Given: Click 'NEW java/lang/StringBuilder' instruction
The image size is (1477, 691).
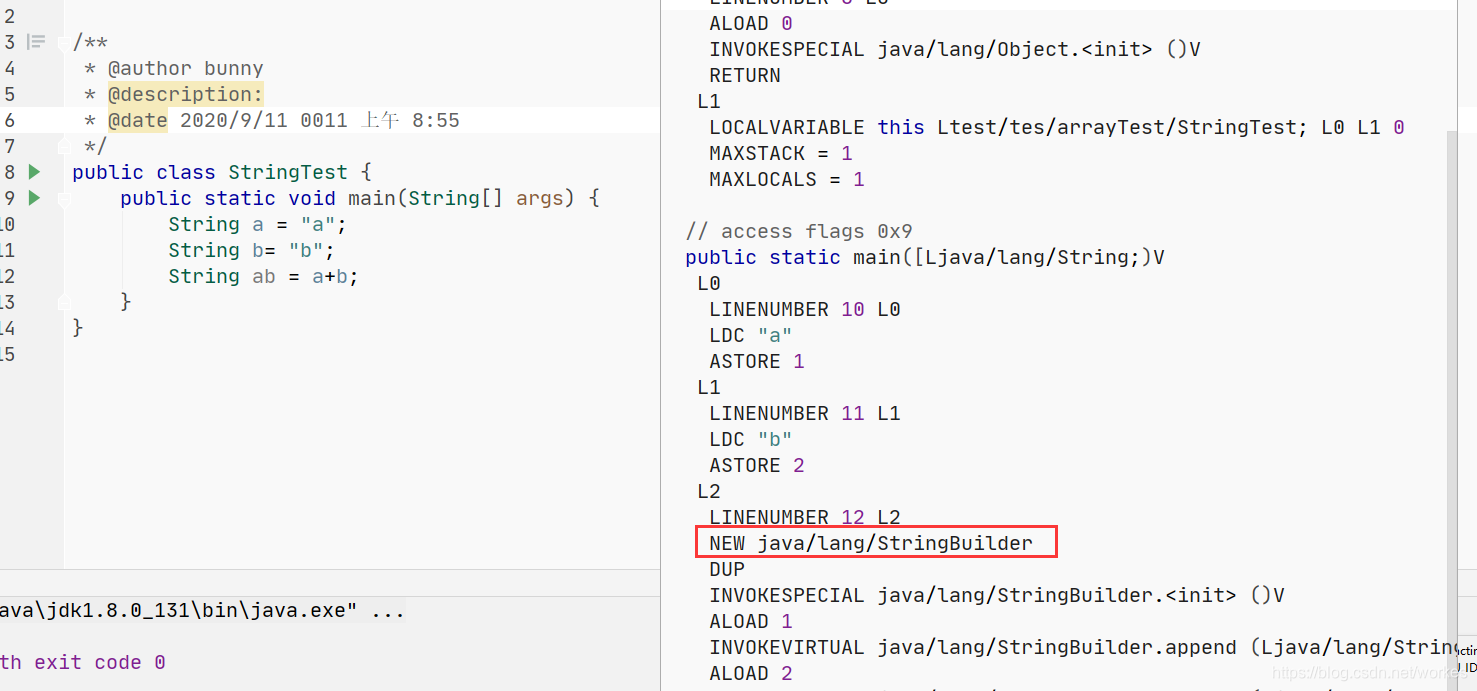Looking at the screenshot, I should 871,543.
